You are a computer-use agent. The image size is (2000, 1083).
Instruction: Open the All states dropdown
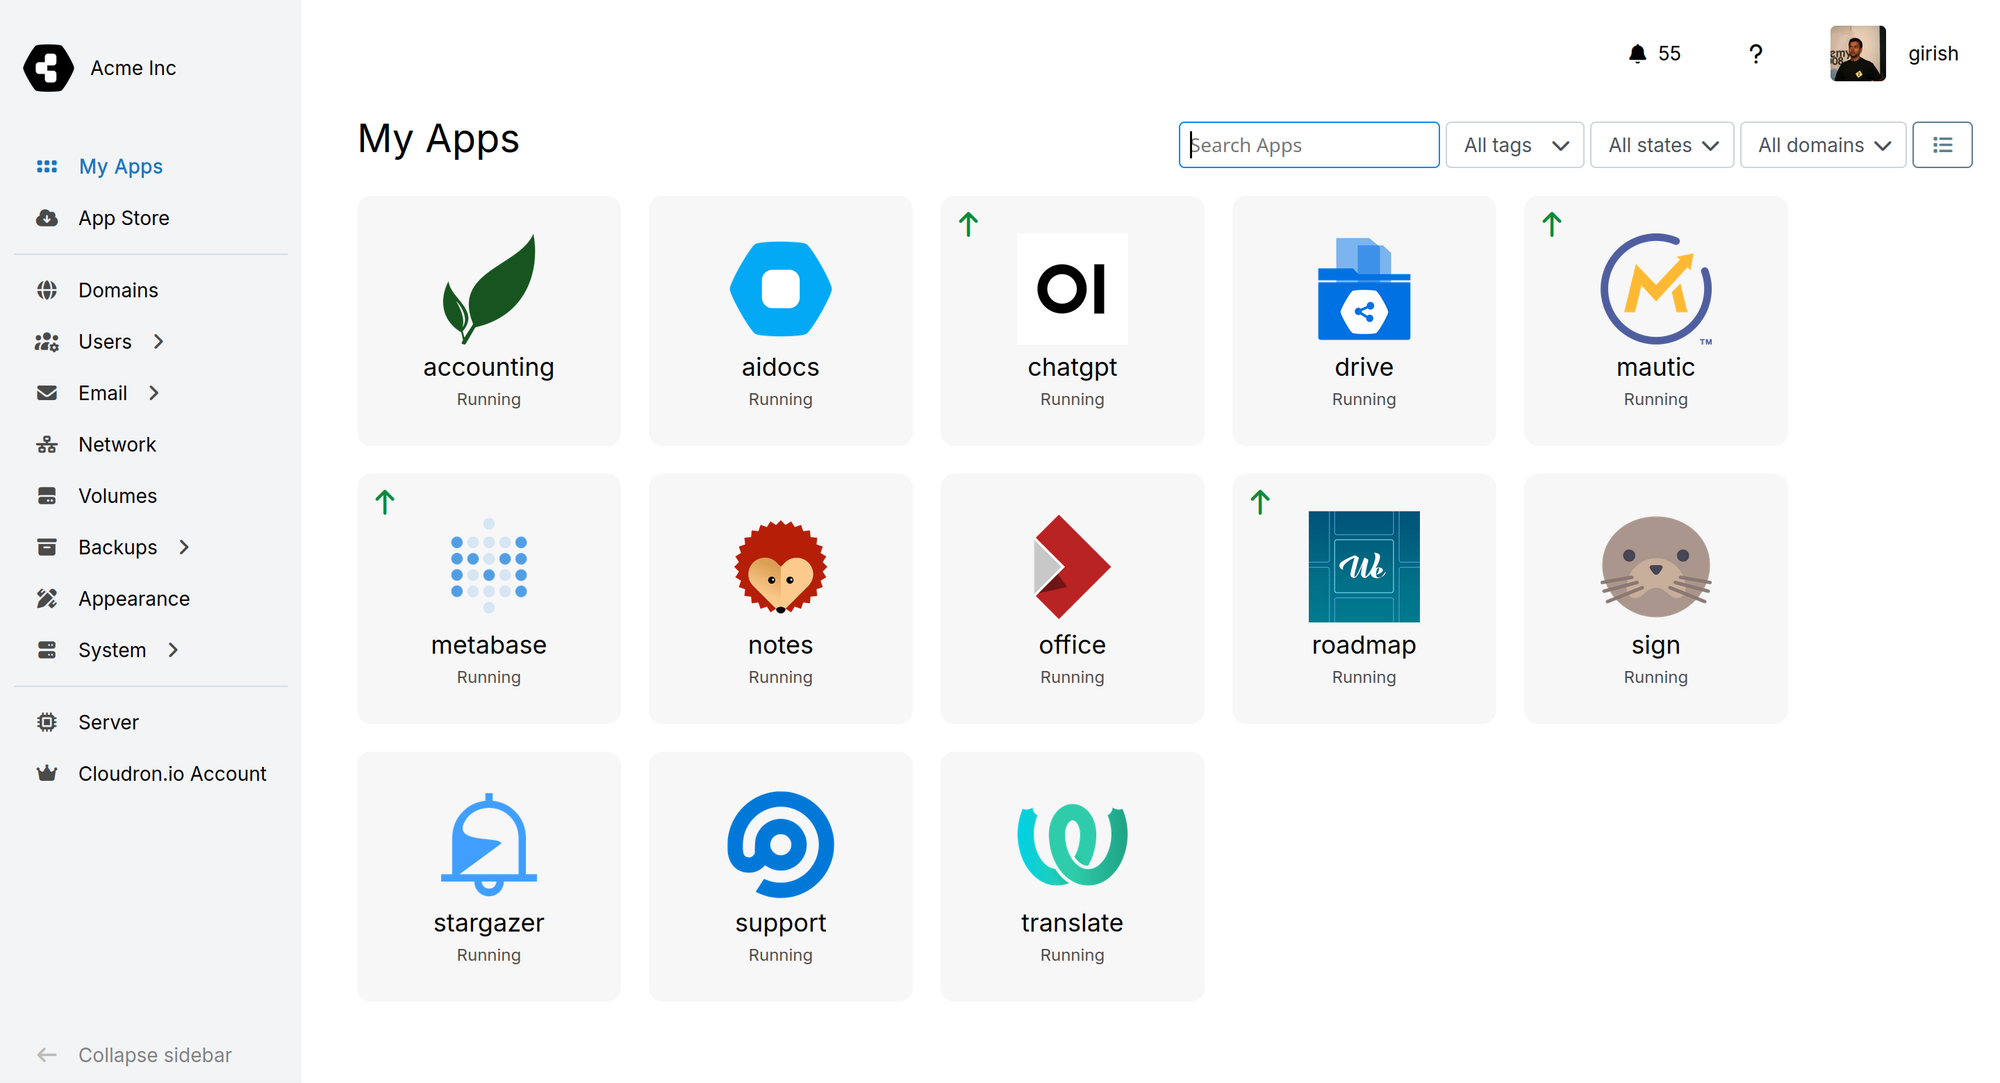[1661, 145]
